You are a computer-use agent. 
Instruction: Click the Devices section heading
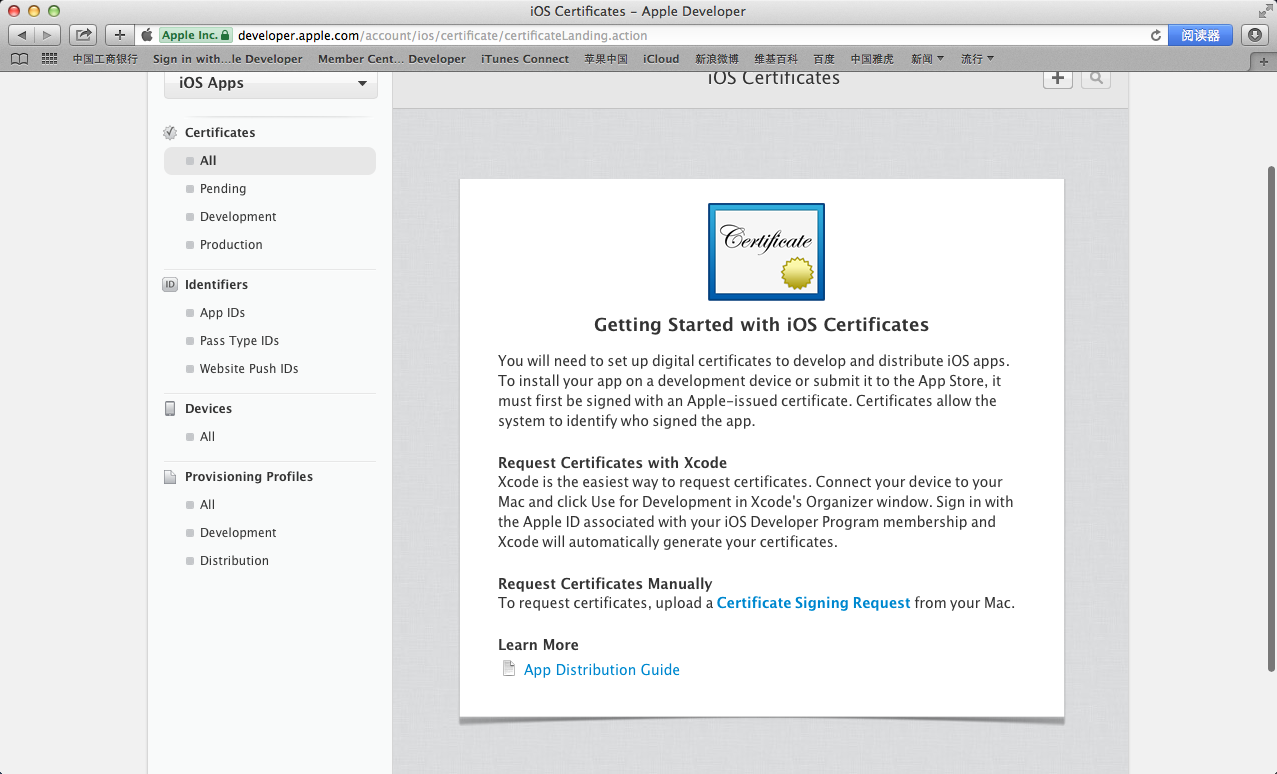(x=208, y=408)
